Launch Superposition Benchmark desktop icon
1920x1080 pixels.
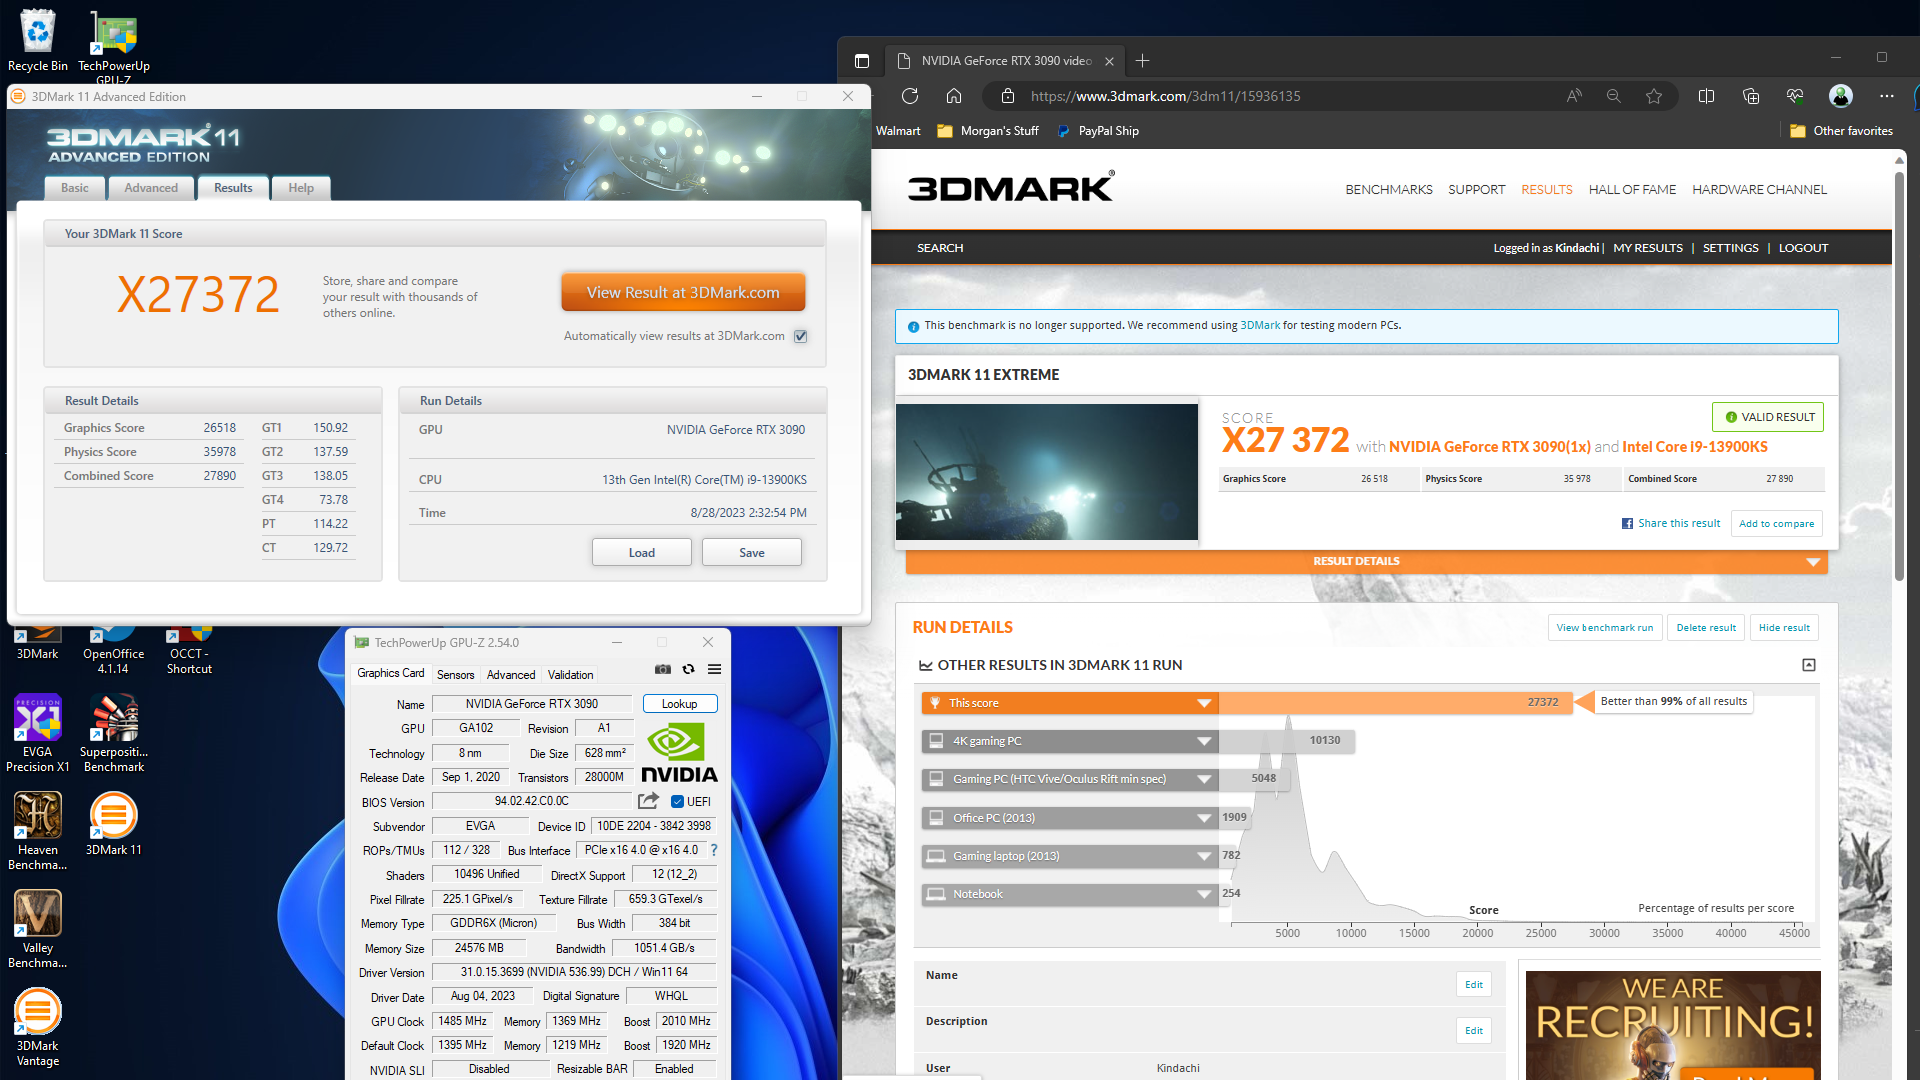click(114, 733)
